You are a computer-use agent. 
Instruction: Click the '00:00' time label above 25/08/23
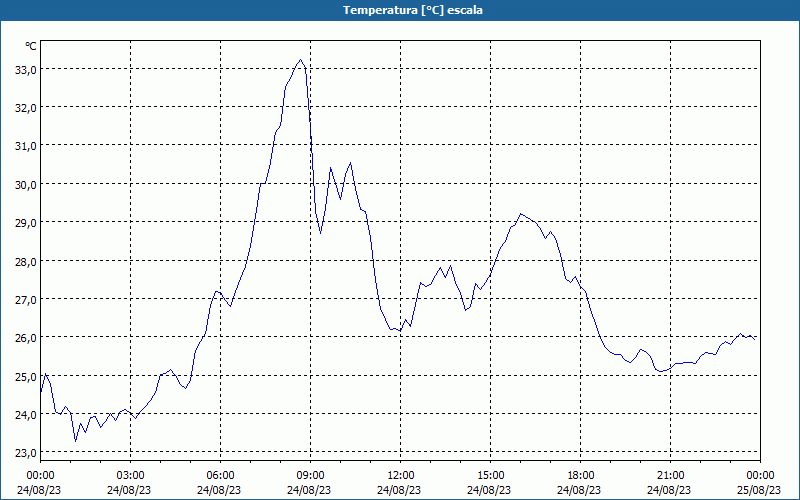(x=760, y=476)
